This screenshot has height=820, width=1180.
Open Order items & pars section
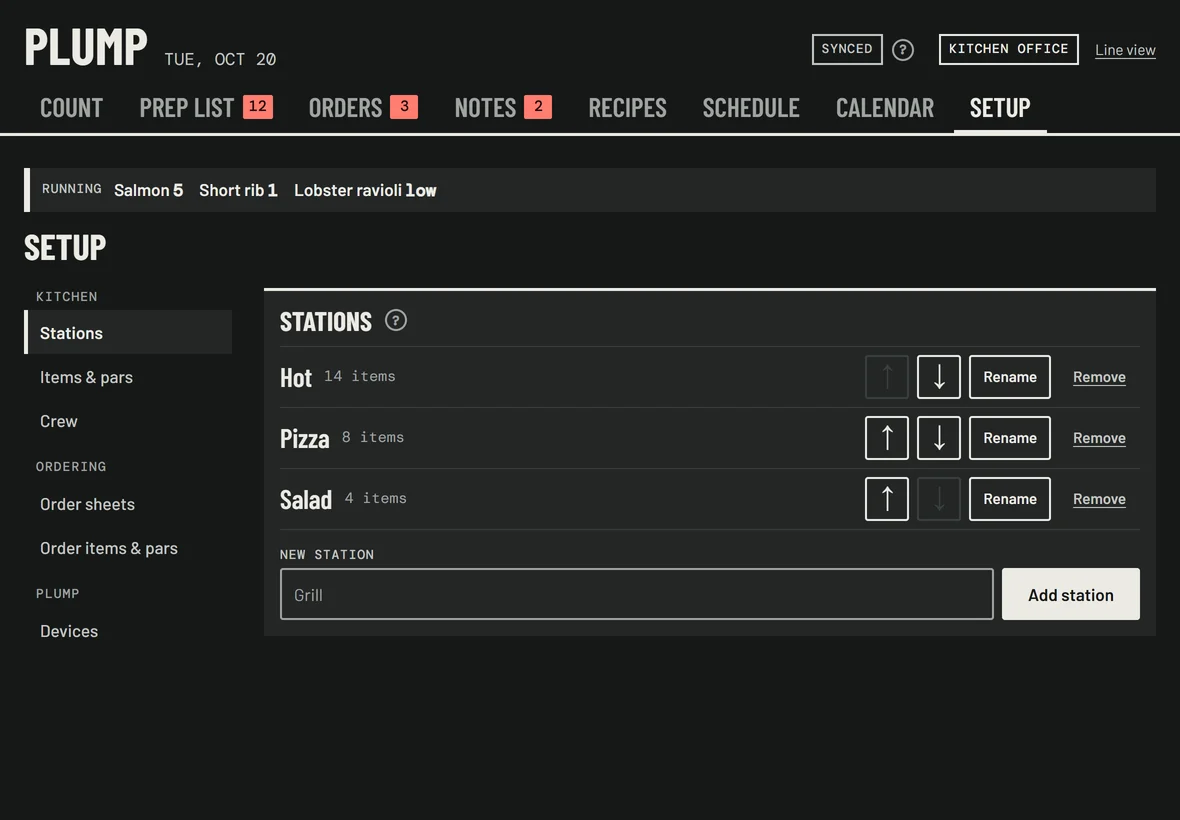[129, 548]
